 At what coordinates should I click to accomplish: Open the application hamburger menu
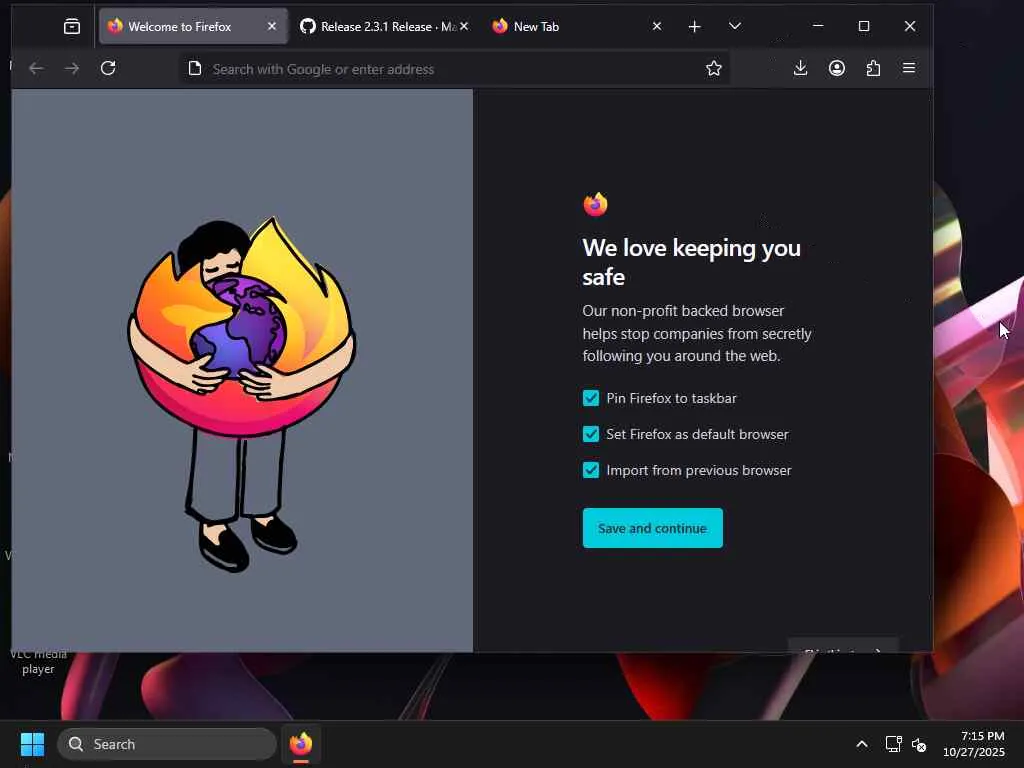(909, 68)
